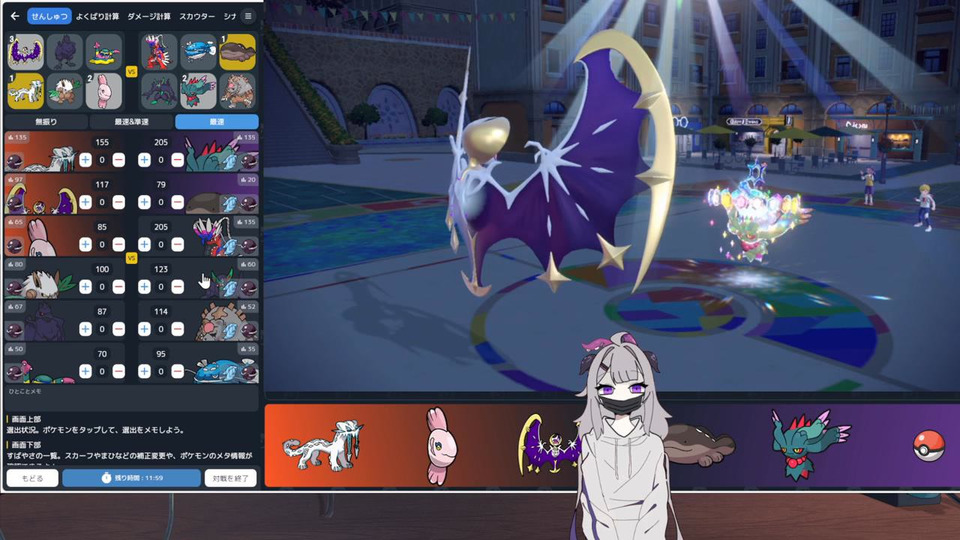The image size is (960, 540).
Task: Open the hamburger menu in the top bar
Action: click(248, 16)
